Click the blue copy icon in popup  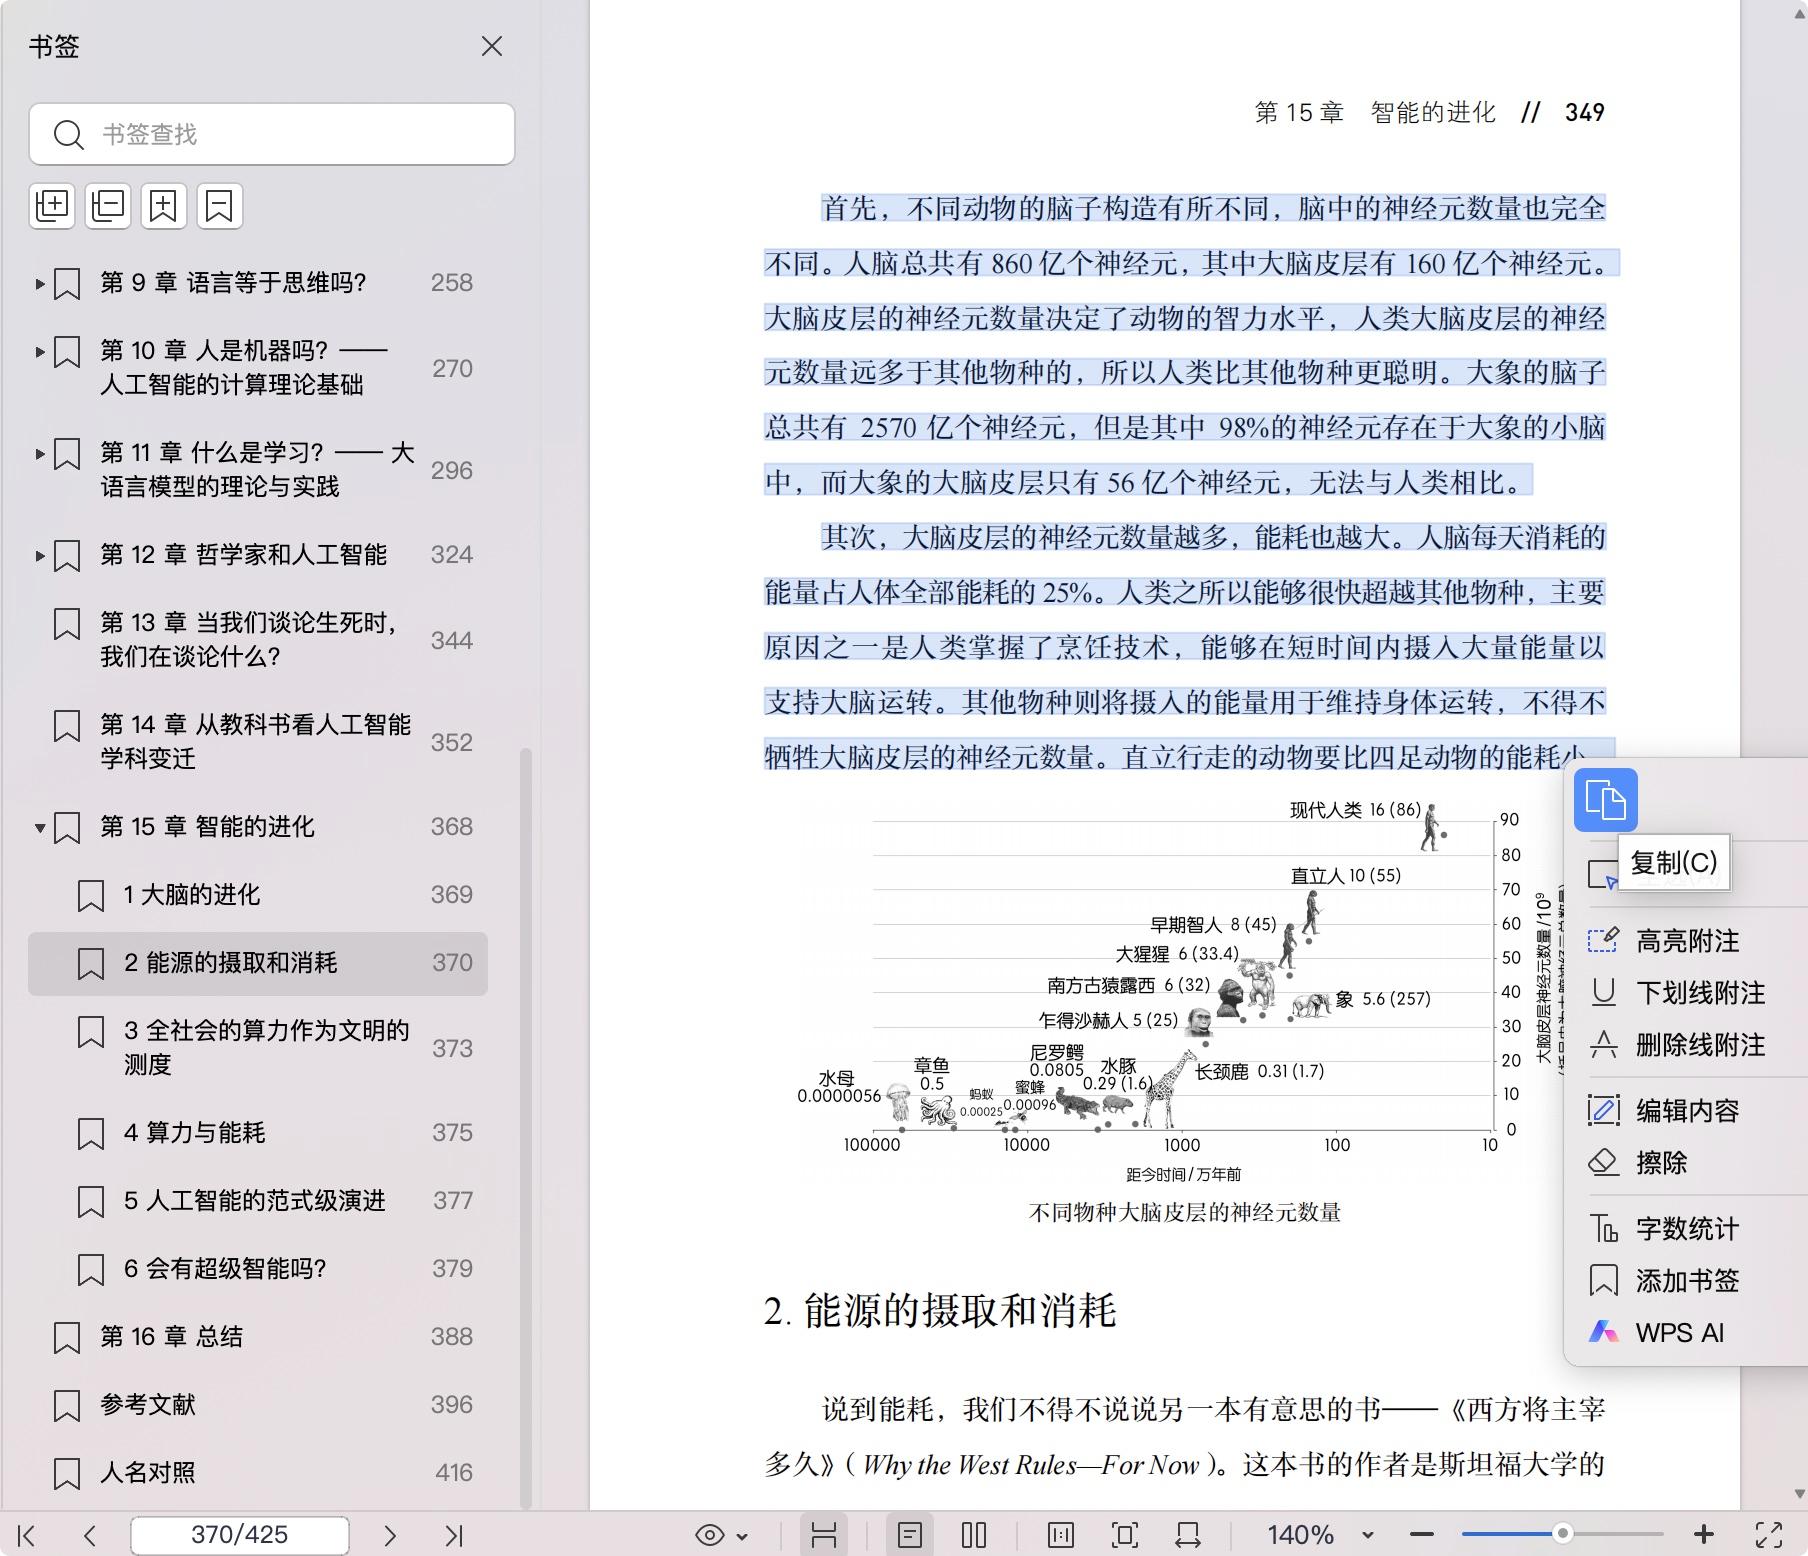[x=1605, y=800]
